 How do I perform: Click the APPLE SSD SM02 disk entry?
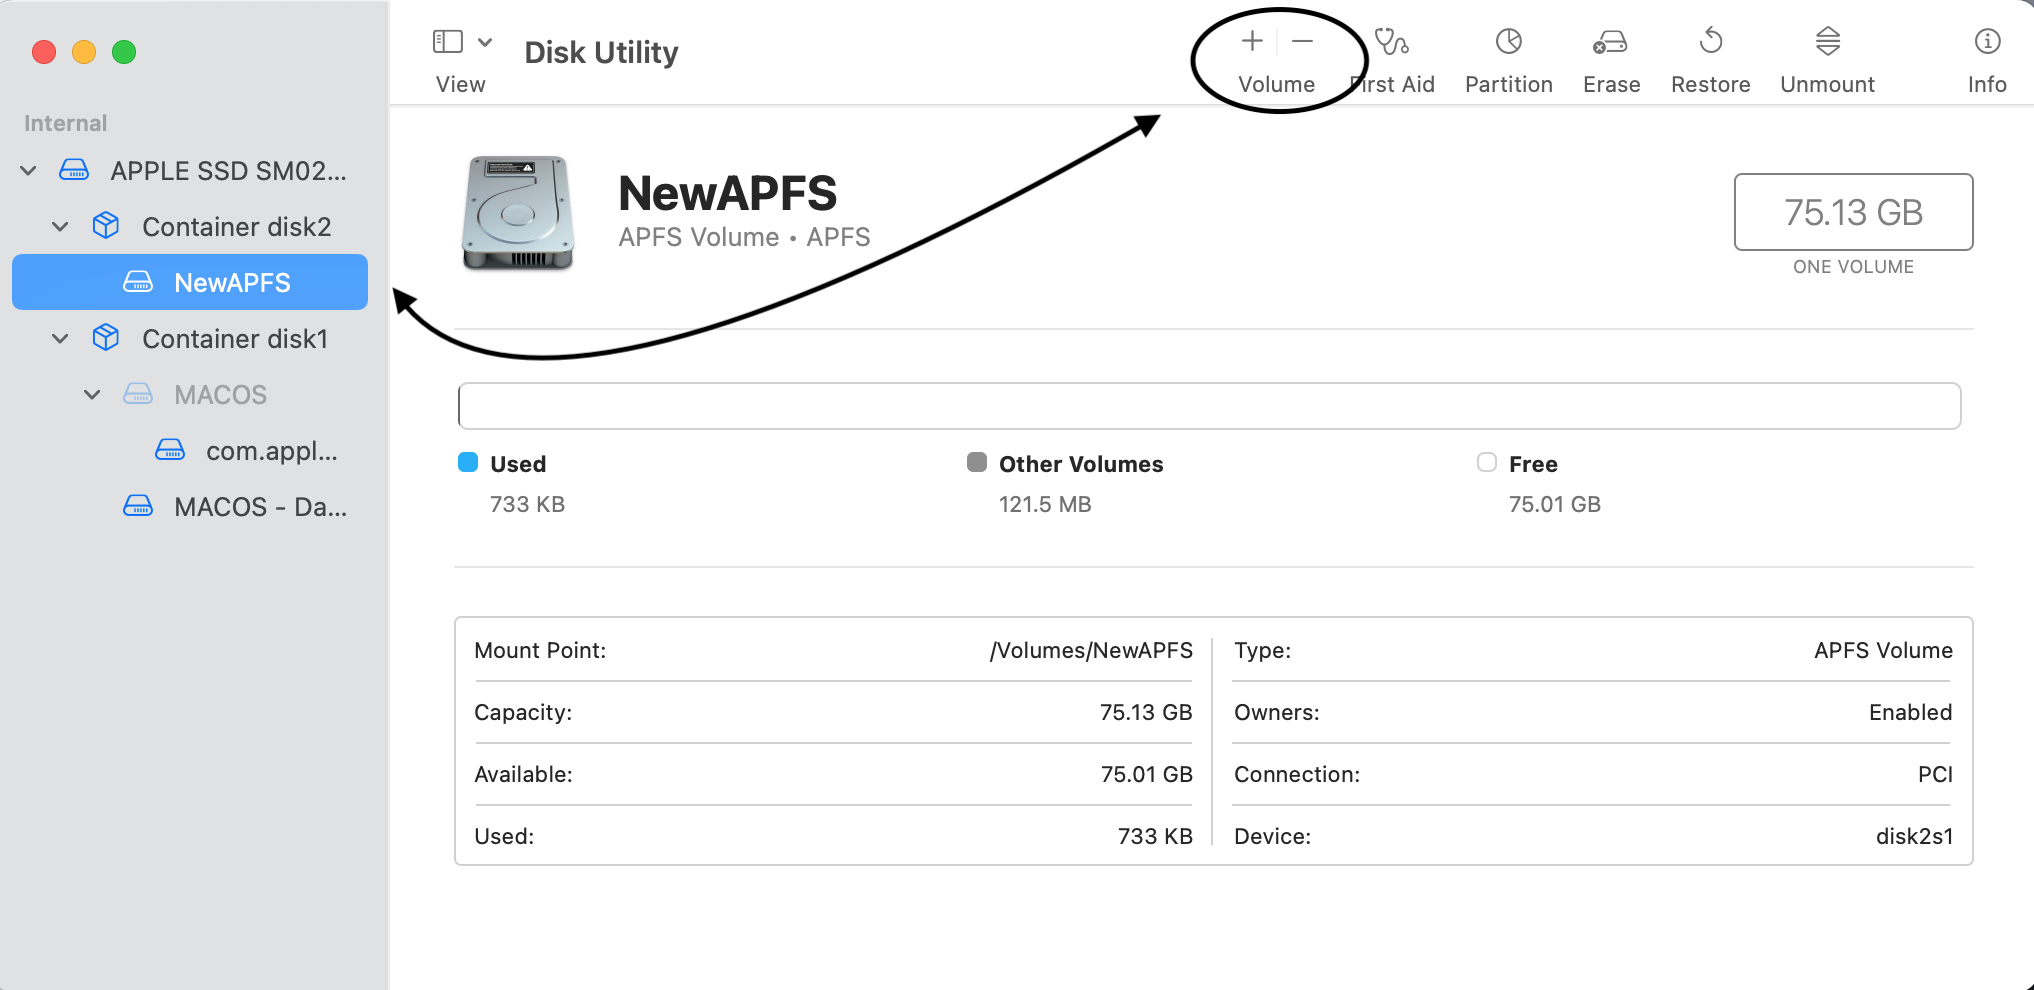click(229, 170)
